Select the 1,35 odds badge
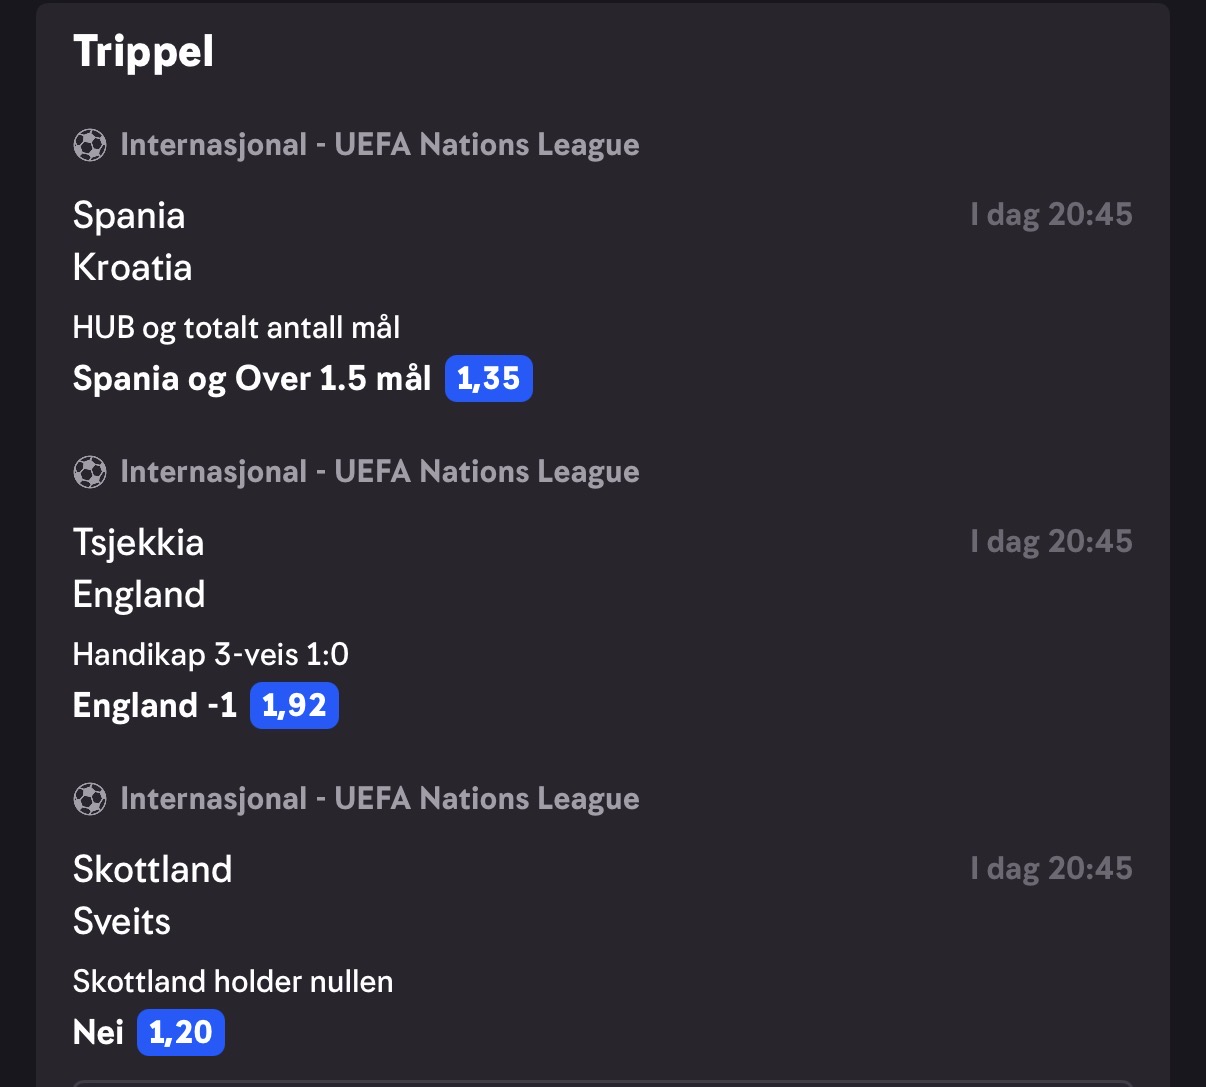Viewport: 1206px width, 1087px height. point(488,379)
